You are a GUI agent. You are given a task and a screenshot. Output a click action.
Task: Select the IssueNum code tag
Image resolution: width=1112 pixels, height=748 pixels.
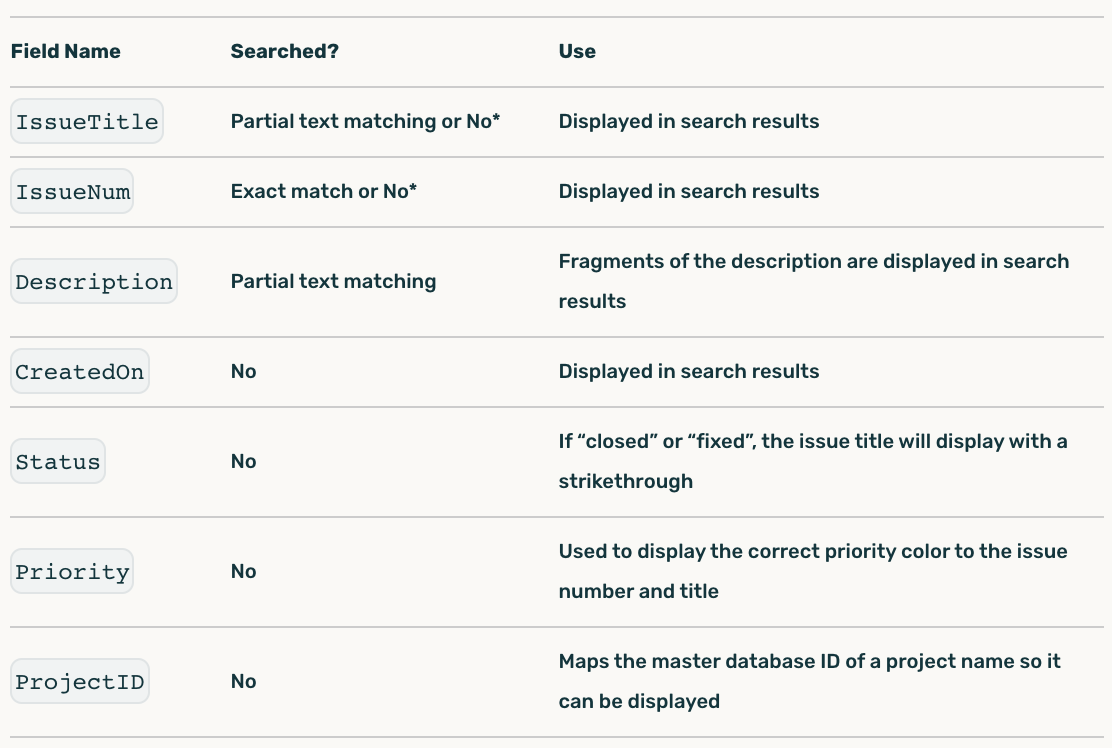72,192
